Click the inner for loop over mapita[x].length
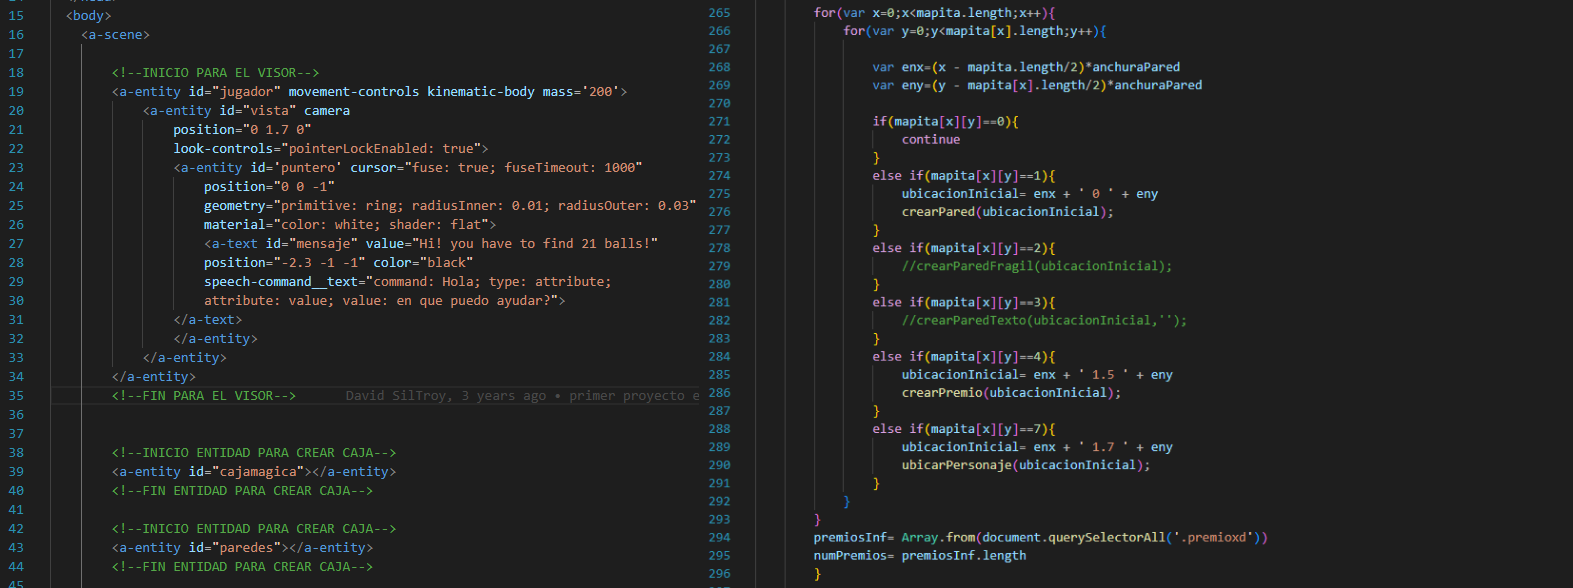1573x588 pixels. (x=975, y=31)
